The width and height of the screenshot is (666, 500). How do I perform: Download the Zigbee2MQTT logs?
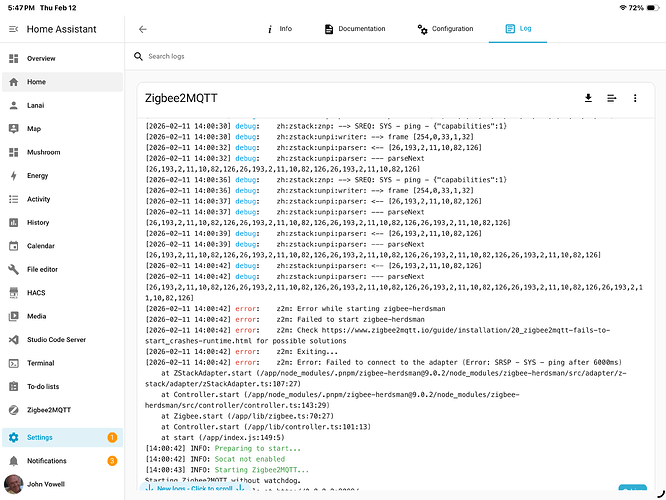point(588,98)
